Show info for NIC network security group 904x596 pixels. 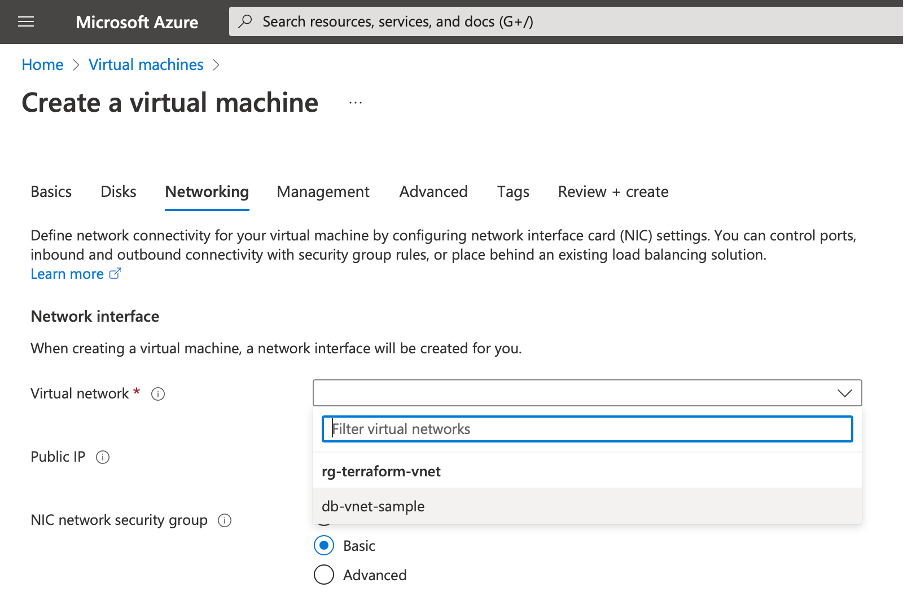(x=225, y=520)
